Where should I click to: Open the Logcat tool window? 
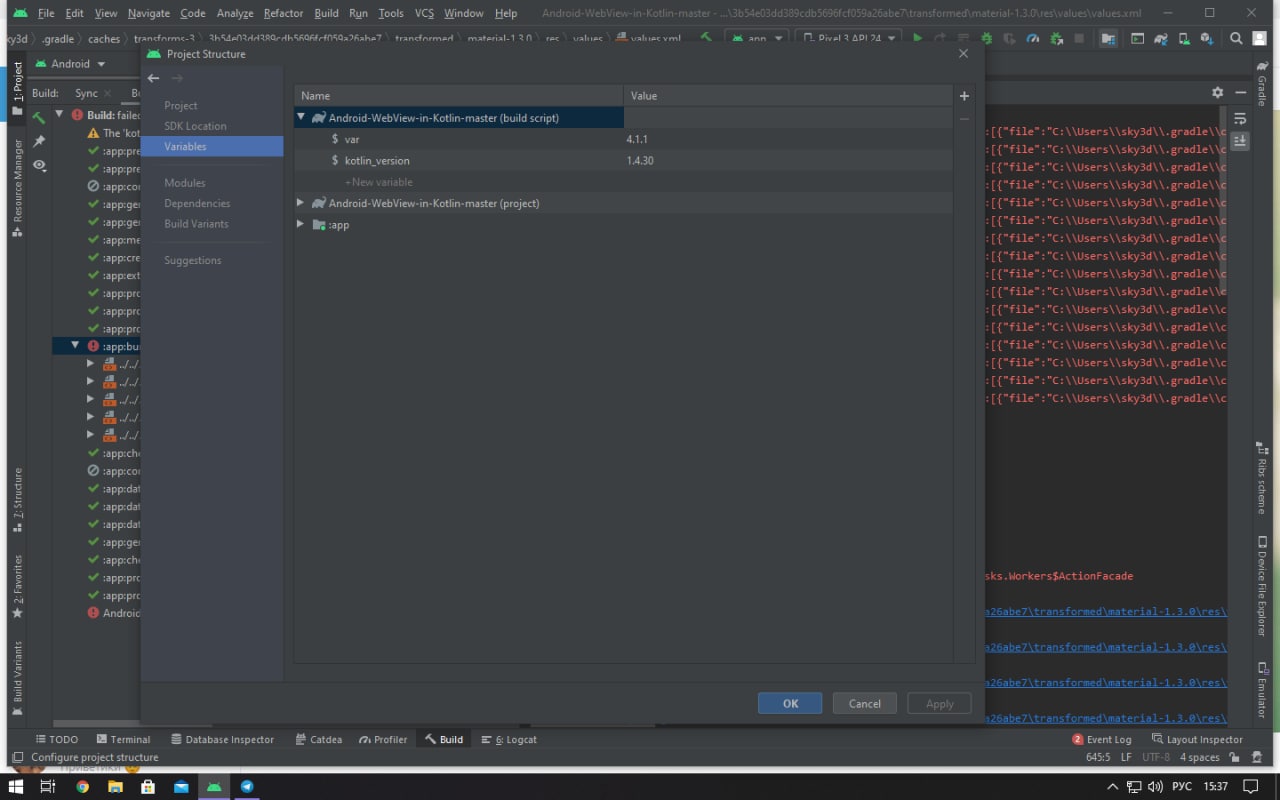(509, 739)
